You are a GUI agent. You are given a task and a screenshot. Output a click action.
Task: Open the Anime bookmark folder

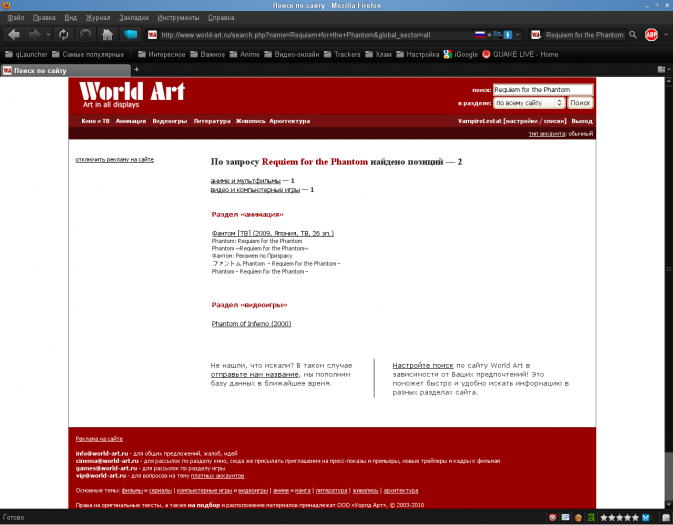pos(244,55)
